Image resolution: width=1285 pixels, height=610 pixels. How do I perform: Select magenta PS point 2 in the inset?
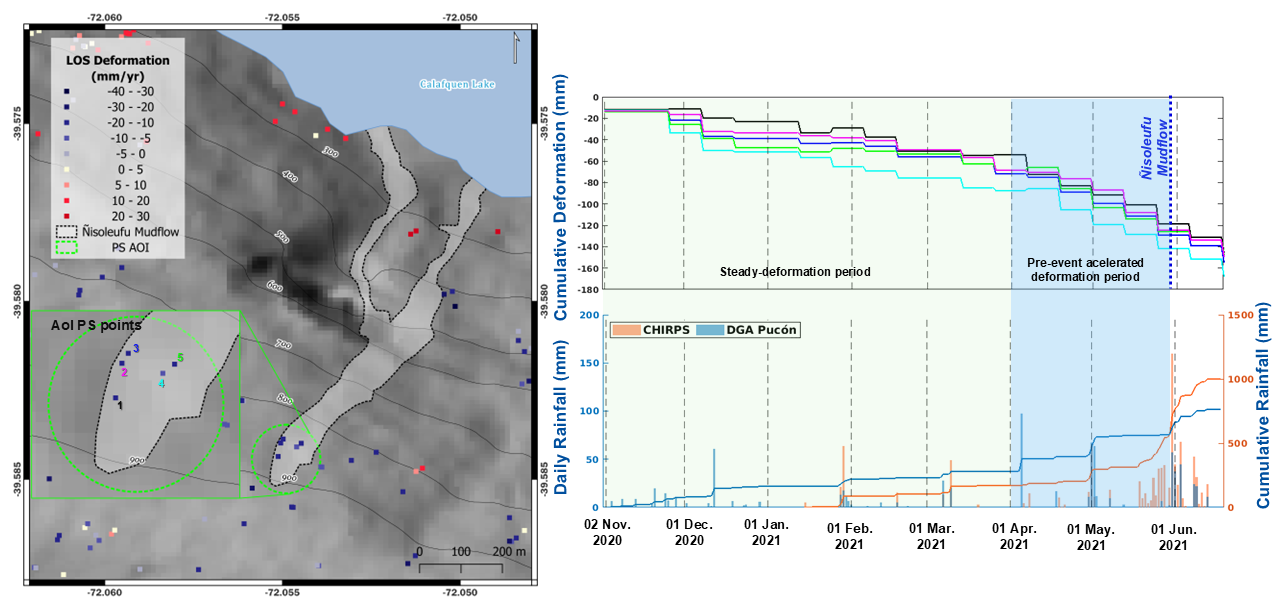123,365
